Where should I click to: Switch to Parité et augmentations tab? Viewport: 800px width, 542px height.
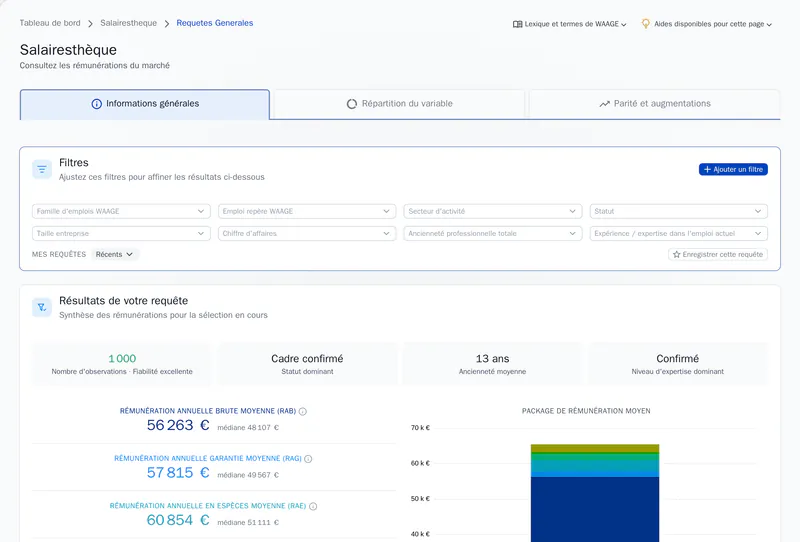click(x=655, y=104)
